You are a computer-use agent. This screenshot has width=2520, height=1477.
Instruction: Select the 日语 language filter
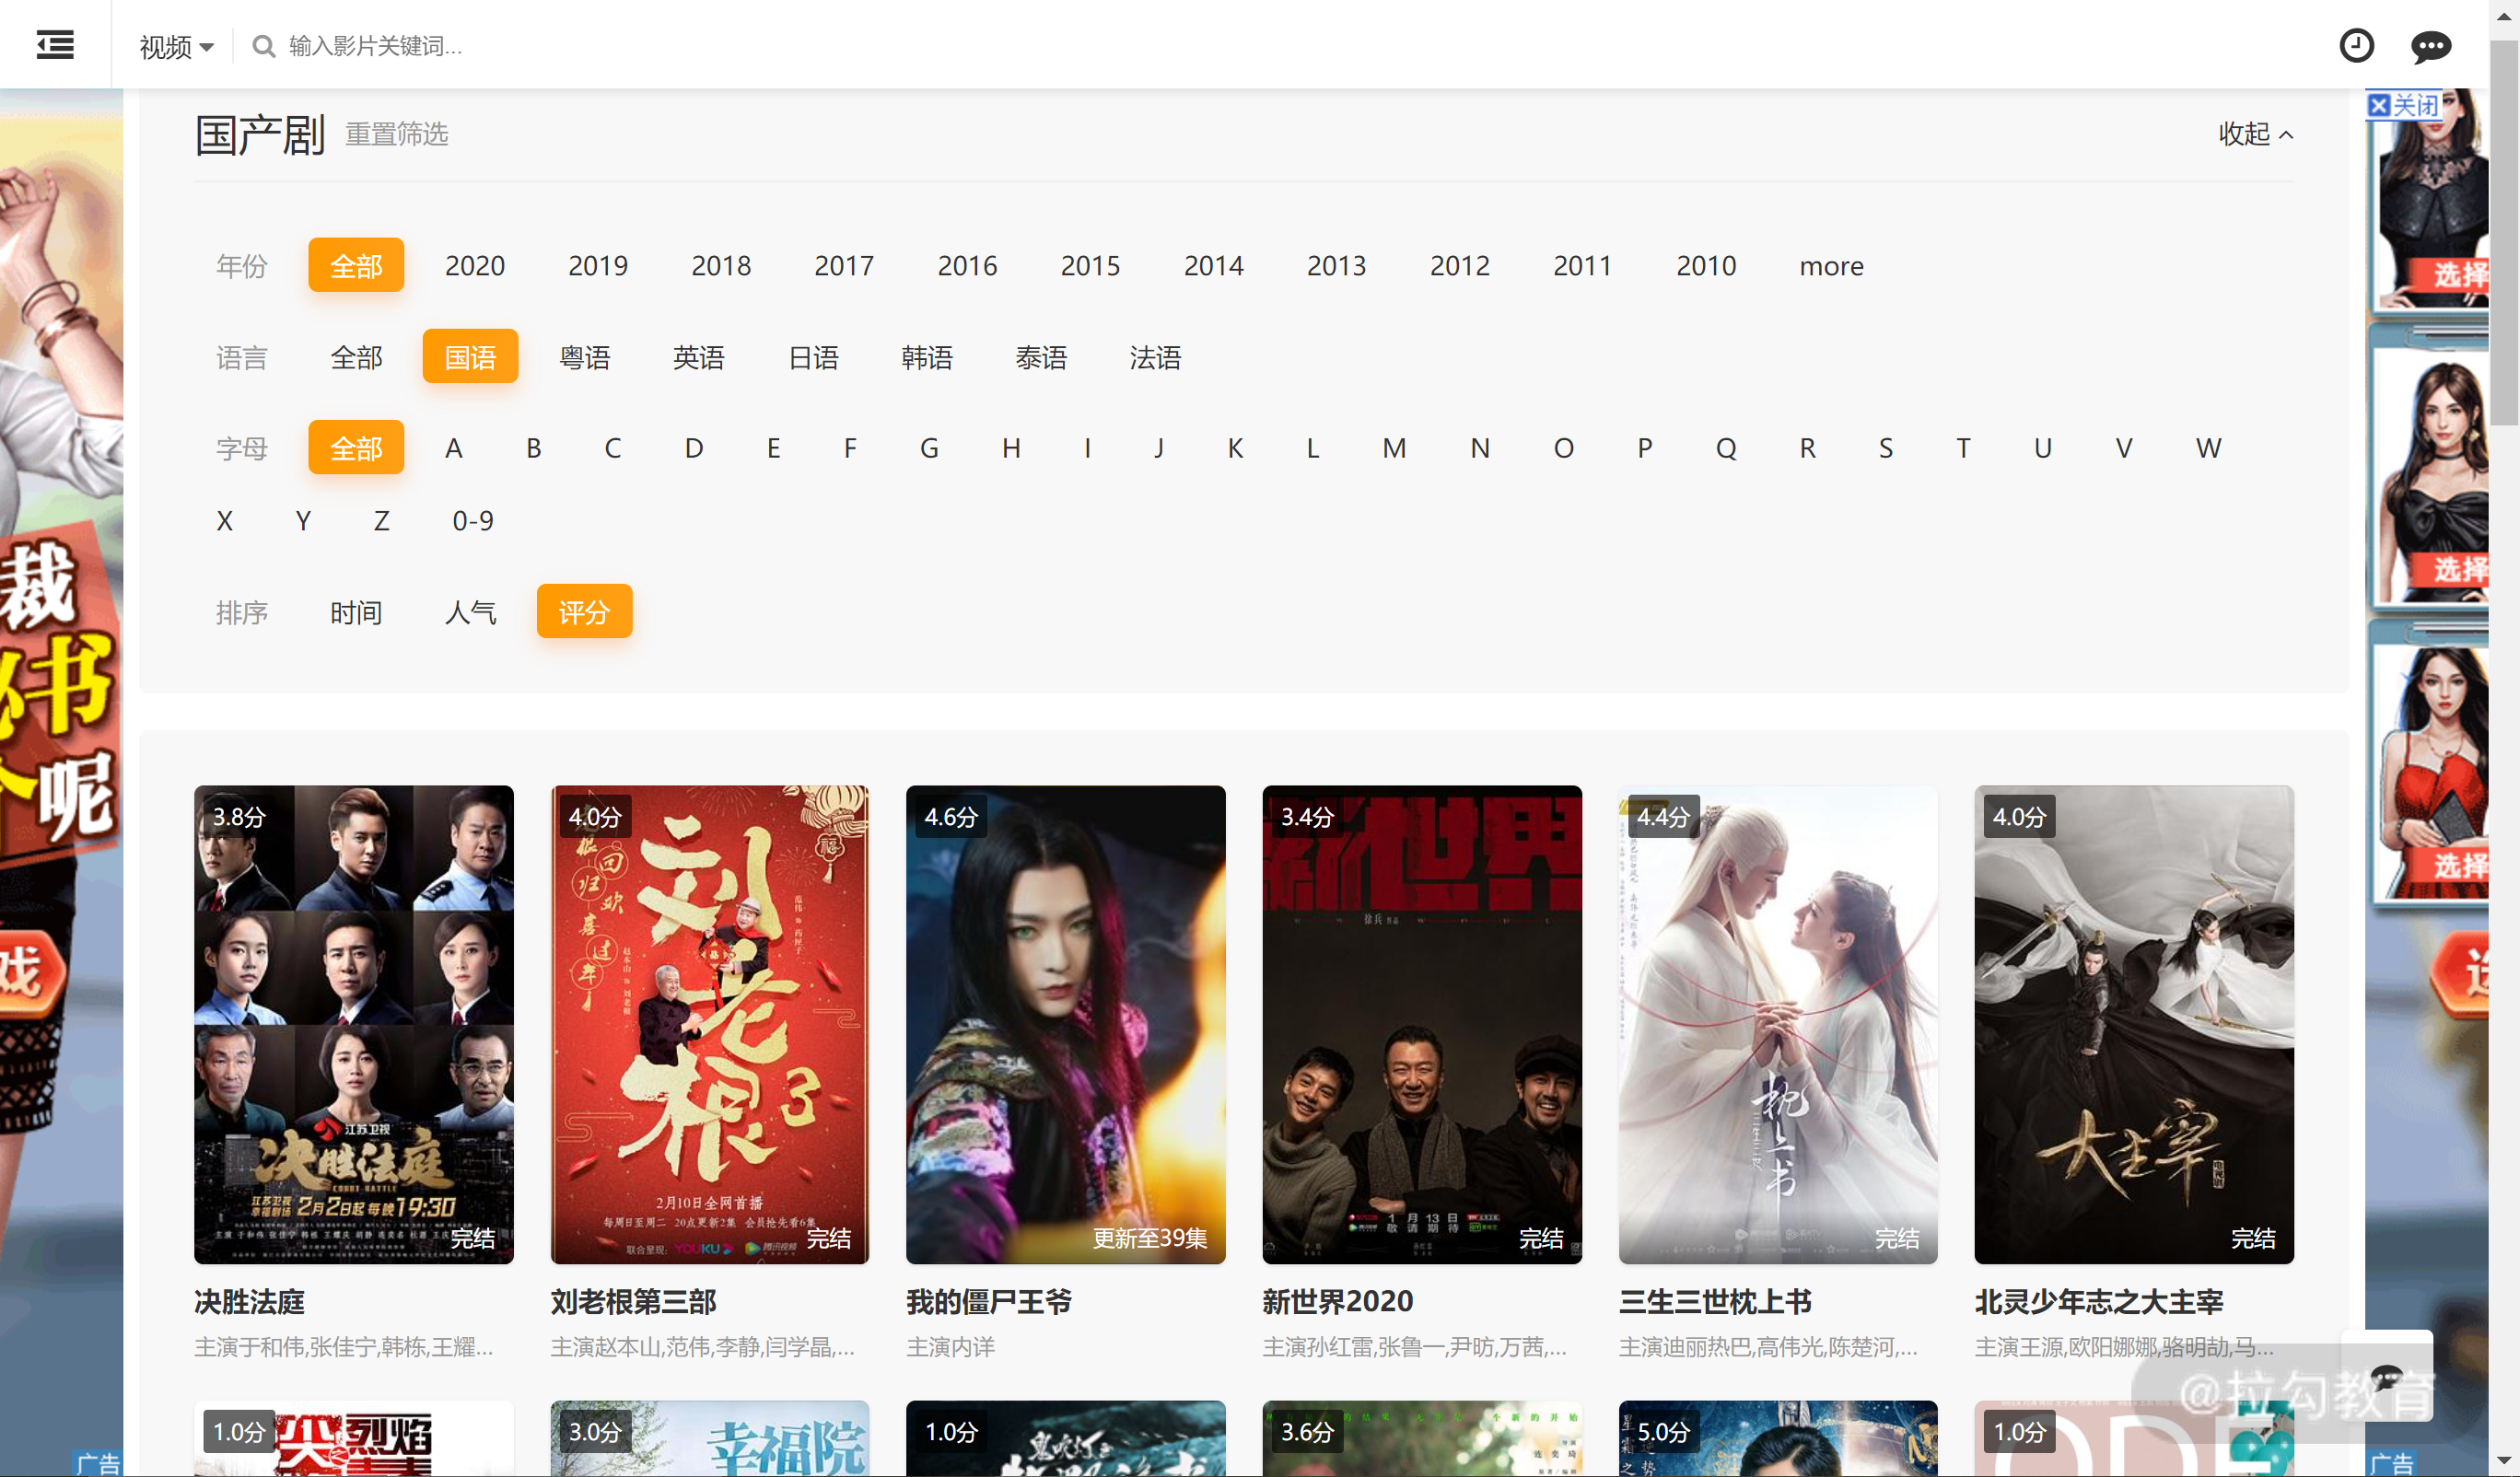coord(813,357)
